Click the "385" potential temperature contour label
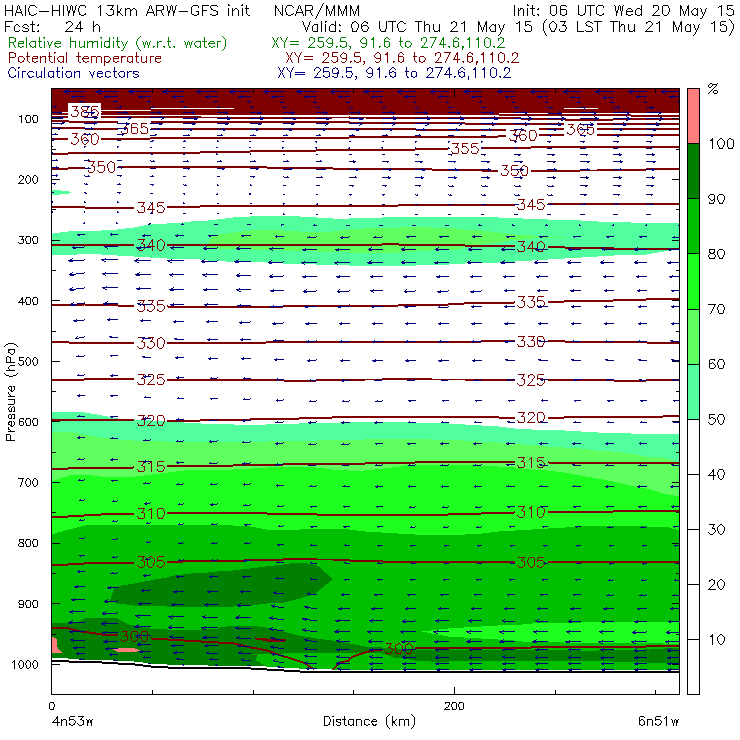Screen dimensions: 740x740 (85, 112)
